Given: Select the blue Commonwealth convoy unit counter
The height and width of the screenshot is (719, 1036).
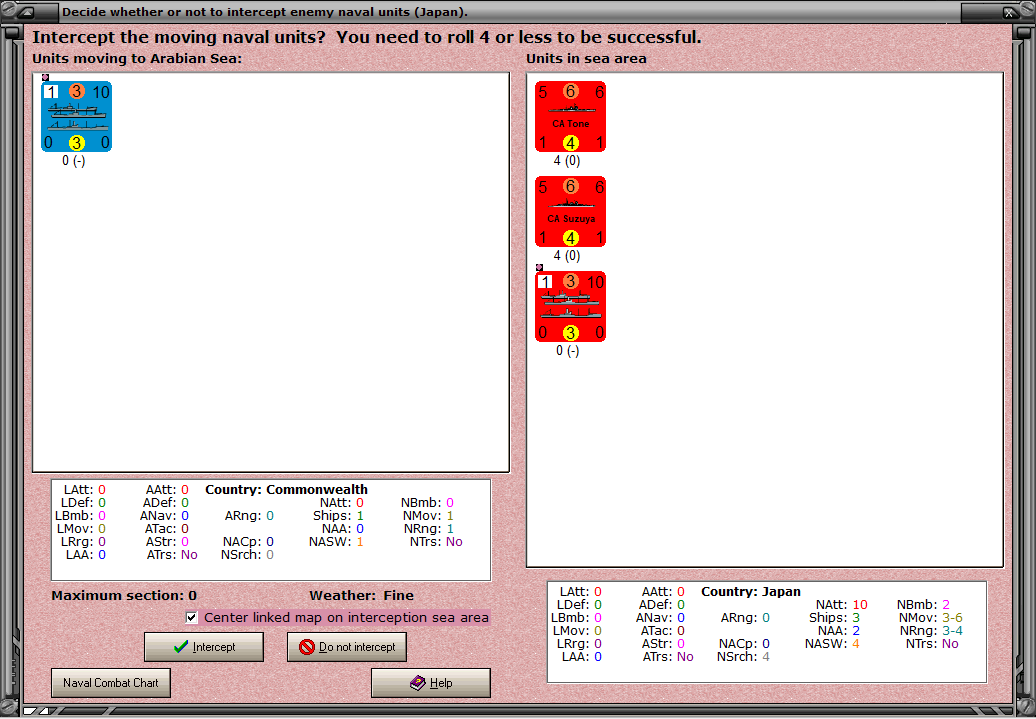Looking at the screenshot, I should [77, 117].
